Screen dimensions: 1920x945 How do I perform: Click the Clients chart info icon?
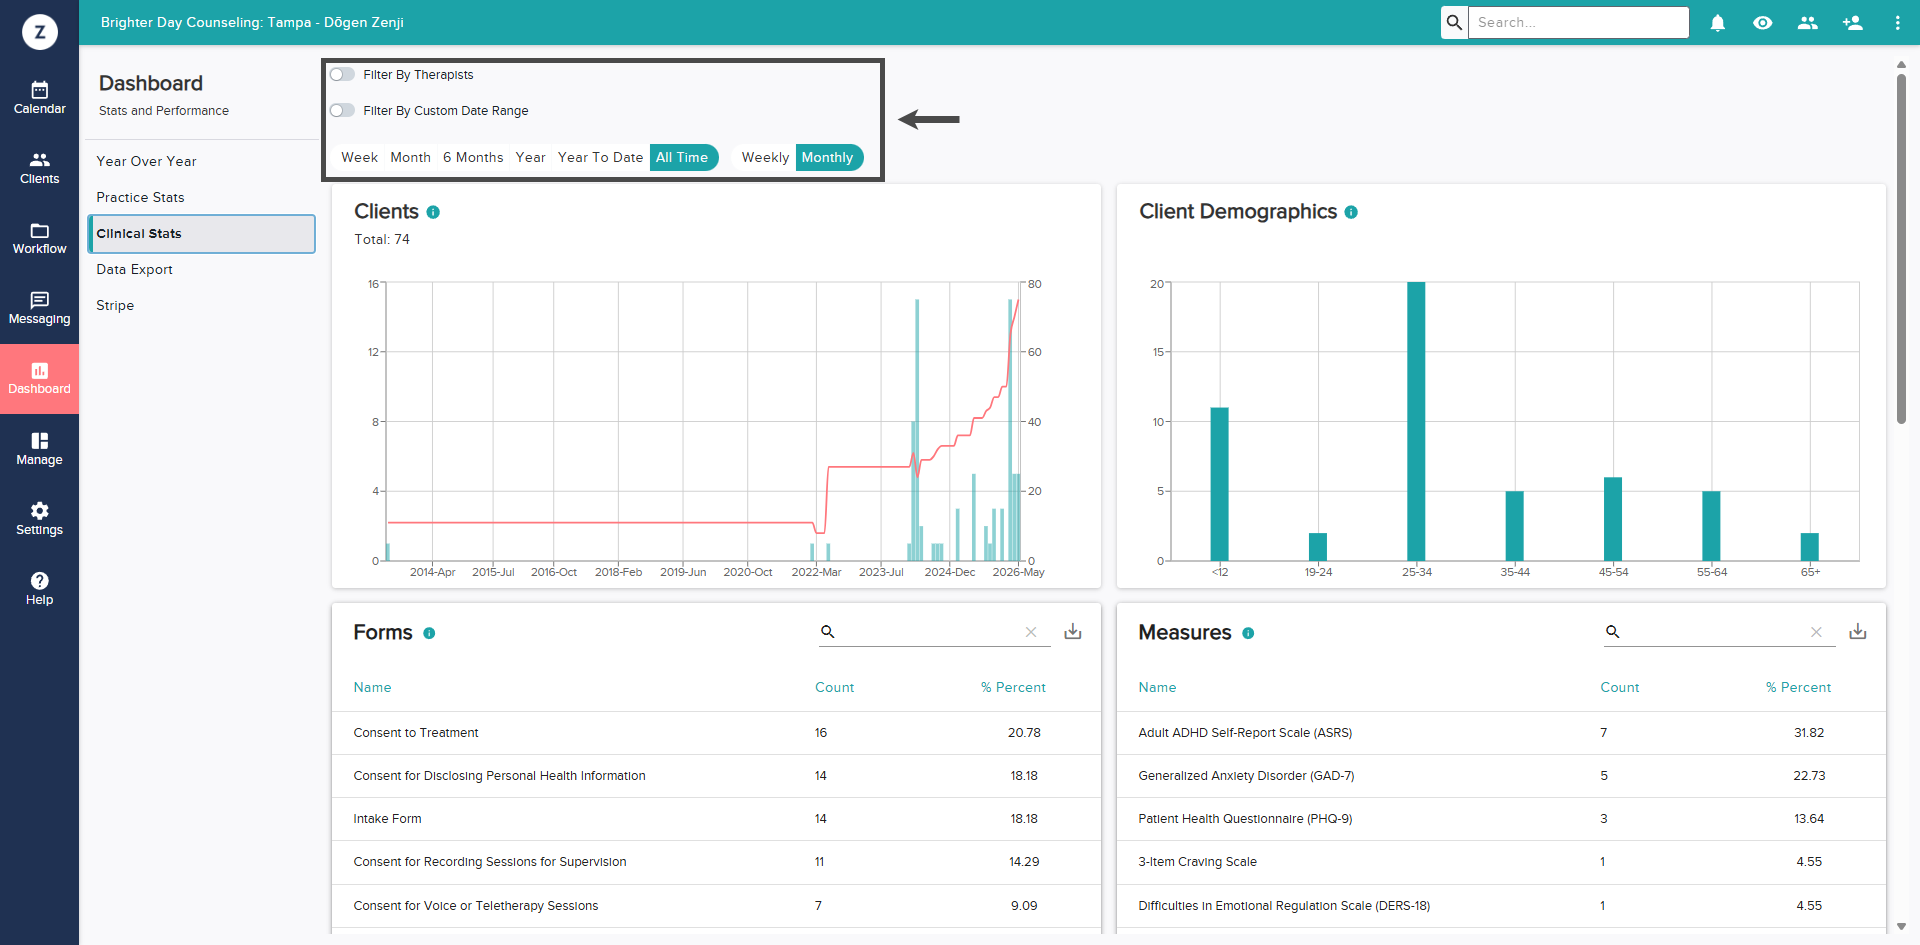click(x=433, y=212)
